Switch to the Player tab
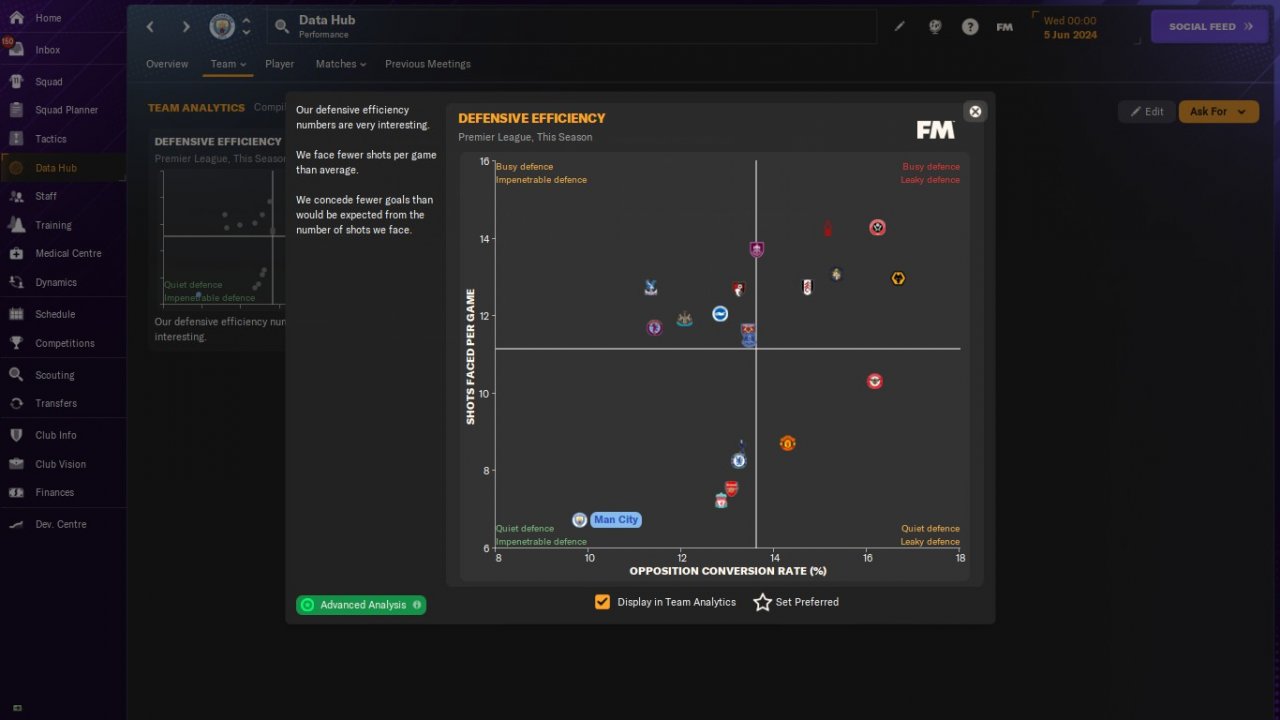The width and height of the screenshot is (1280, 720). [x=280, y=64]
